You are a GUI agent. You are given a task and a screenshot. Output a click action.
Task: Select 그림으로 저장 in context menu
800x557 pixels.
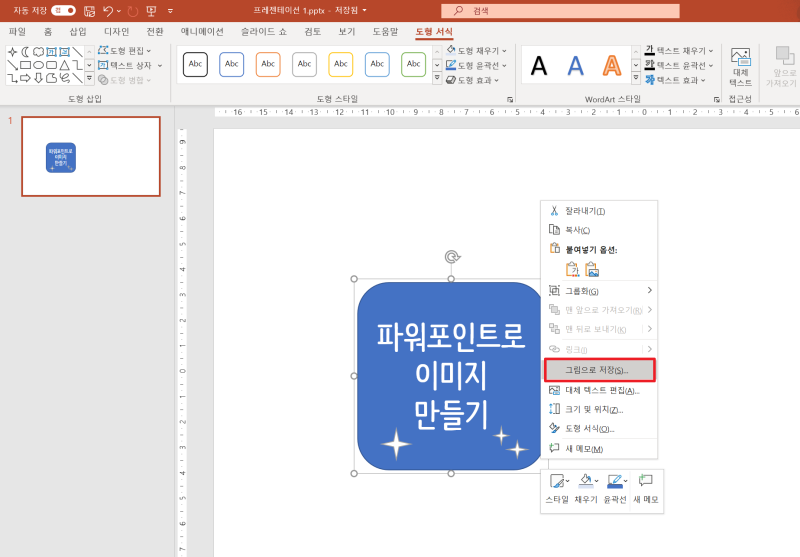pos(598,370)
